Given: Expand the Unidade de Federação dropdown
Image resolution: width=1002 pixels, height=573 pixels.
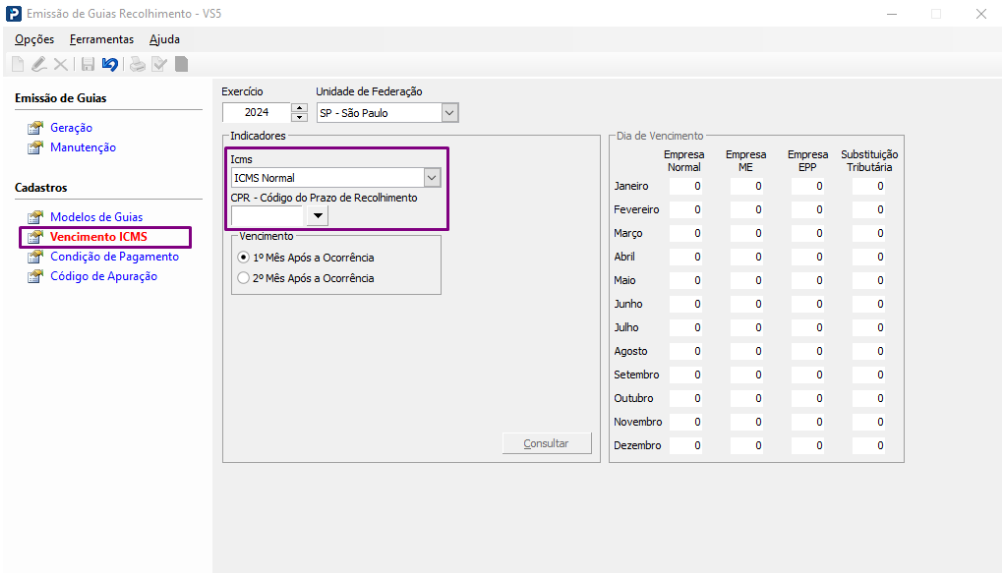Looking at the screenshot, I should tap(449, 113).
